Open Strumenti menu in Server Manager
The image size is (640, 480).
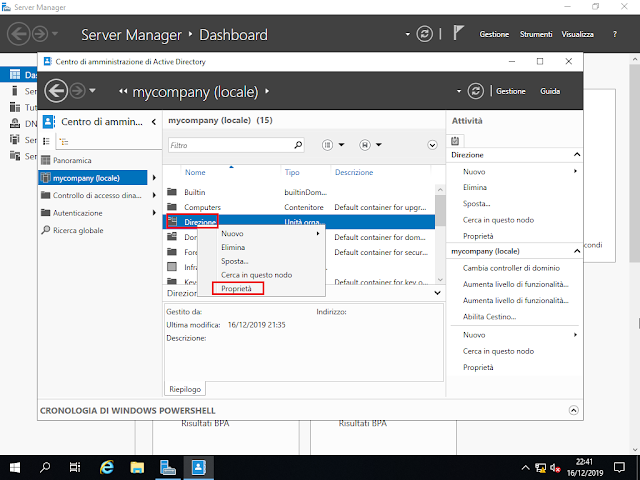click(536, 34)
